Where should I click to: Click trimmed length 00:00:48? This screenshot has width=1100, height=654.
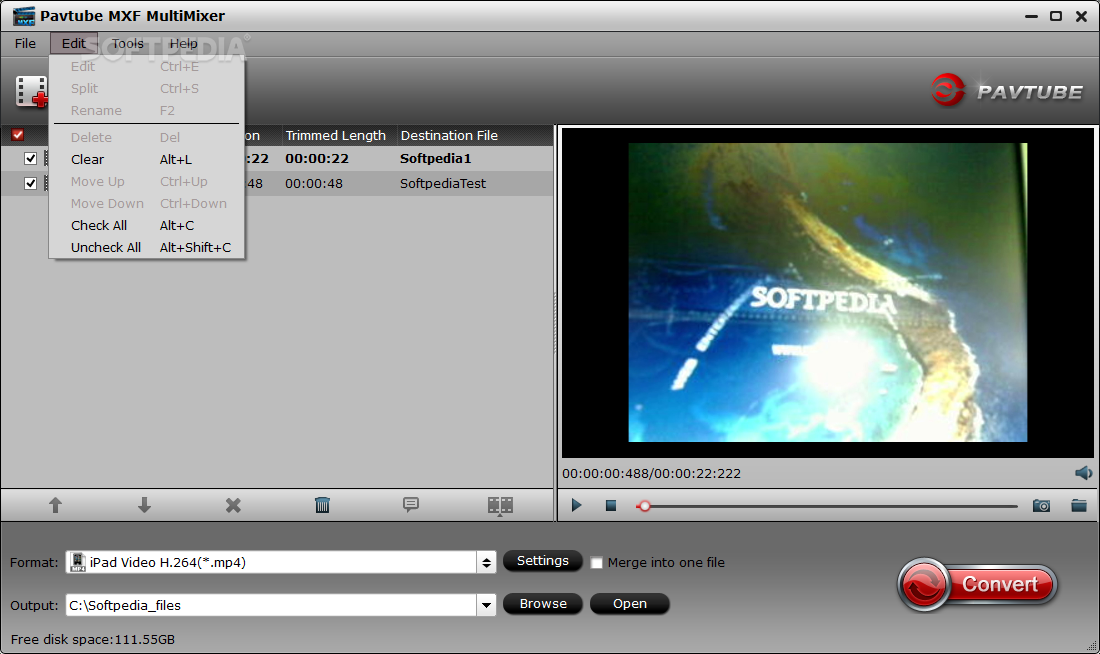[314, 183]
